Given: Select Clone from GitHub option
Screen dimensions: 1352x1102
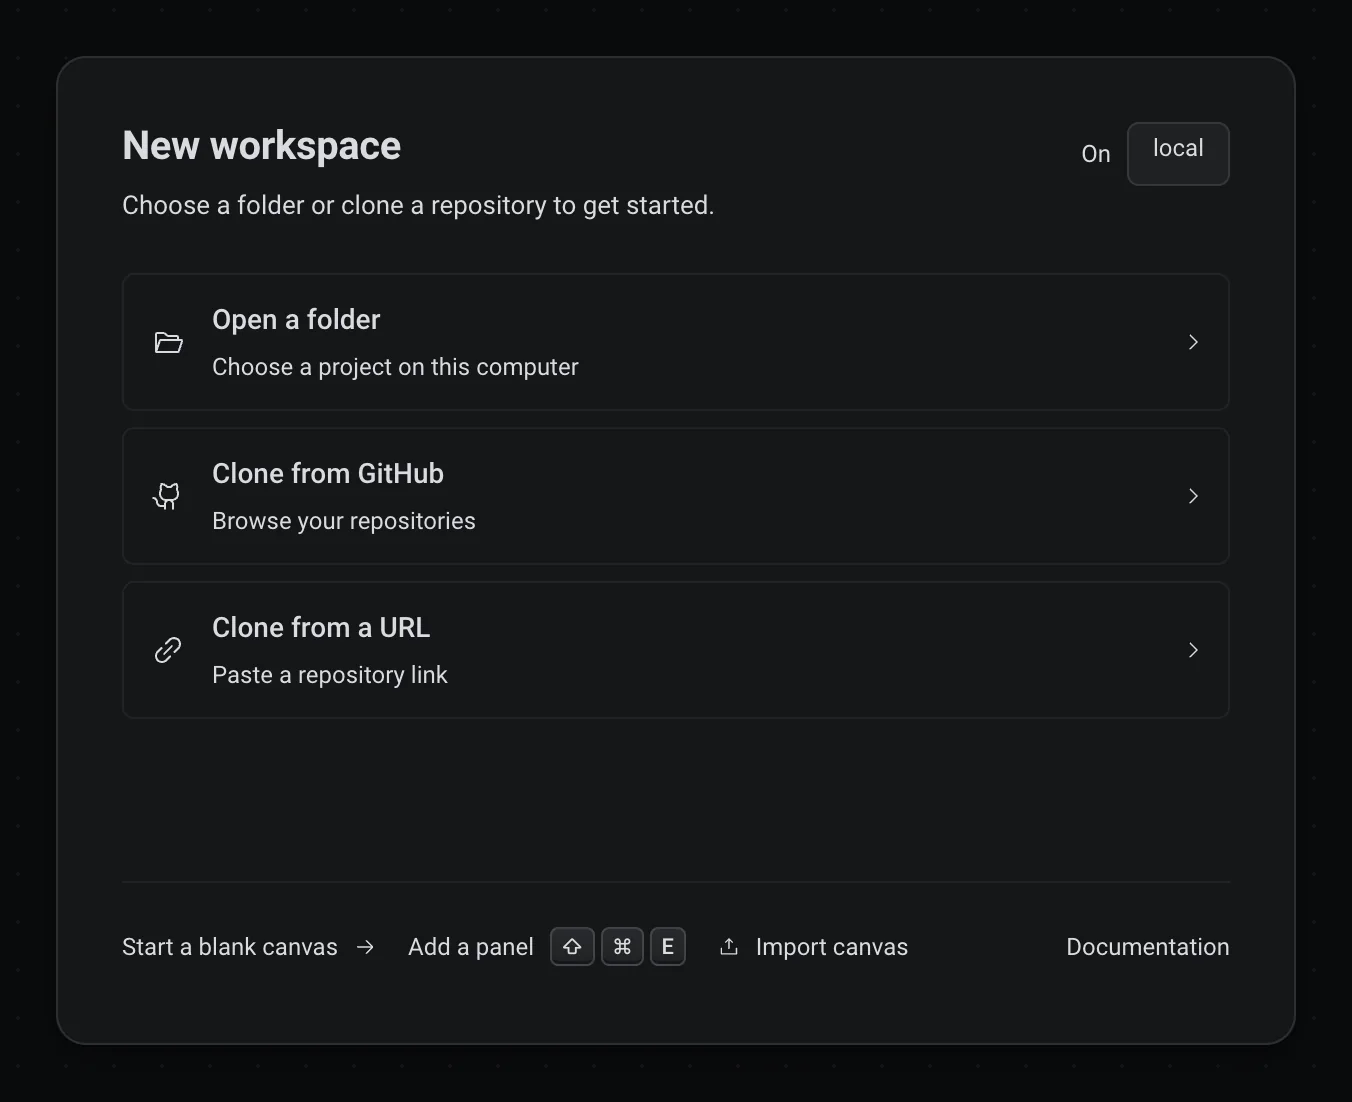Looking at the screenshot, I should point(675,496).
